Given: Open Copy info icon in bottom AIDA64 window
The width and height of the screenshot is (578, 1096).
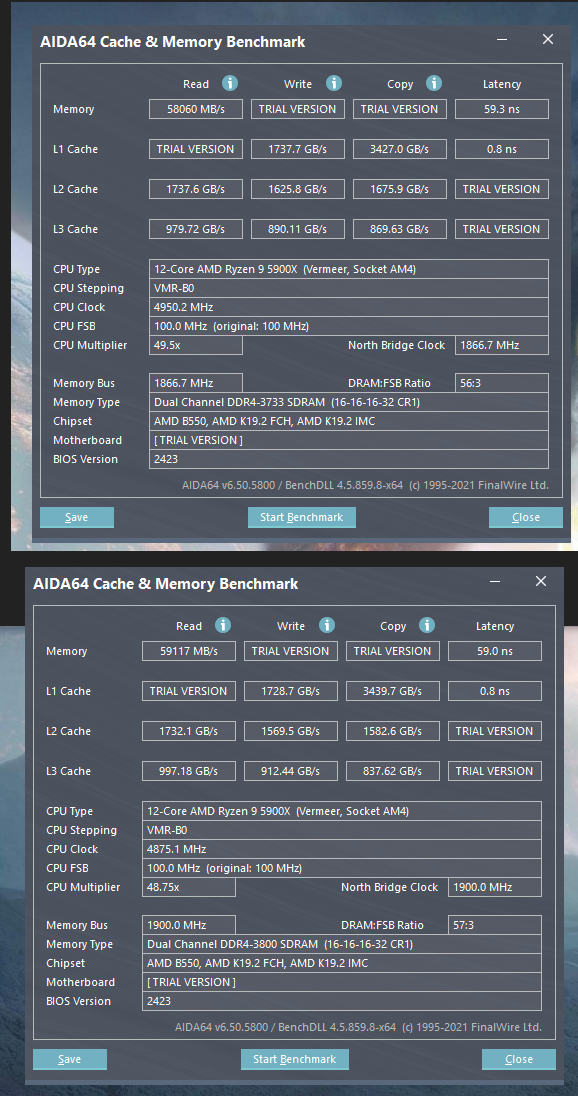Looking at the screenshot, I should click(427, 625).
